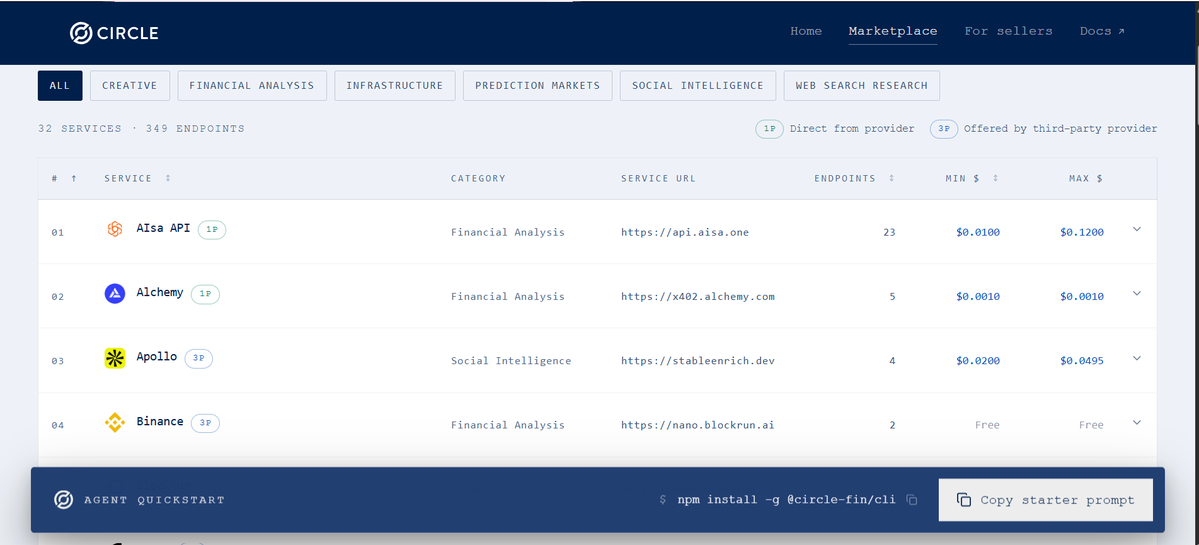
Task: Click the https://x402.alchemy.com service URL
Action: tap(697, 297)
